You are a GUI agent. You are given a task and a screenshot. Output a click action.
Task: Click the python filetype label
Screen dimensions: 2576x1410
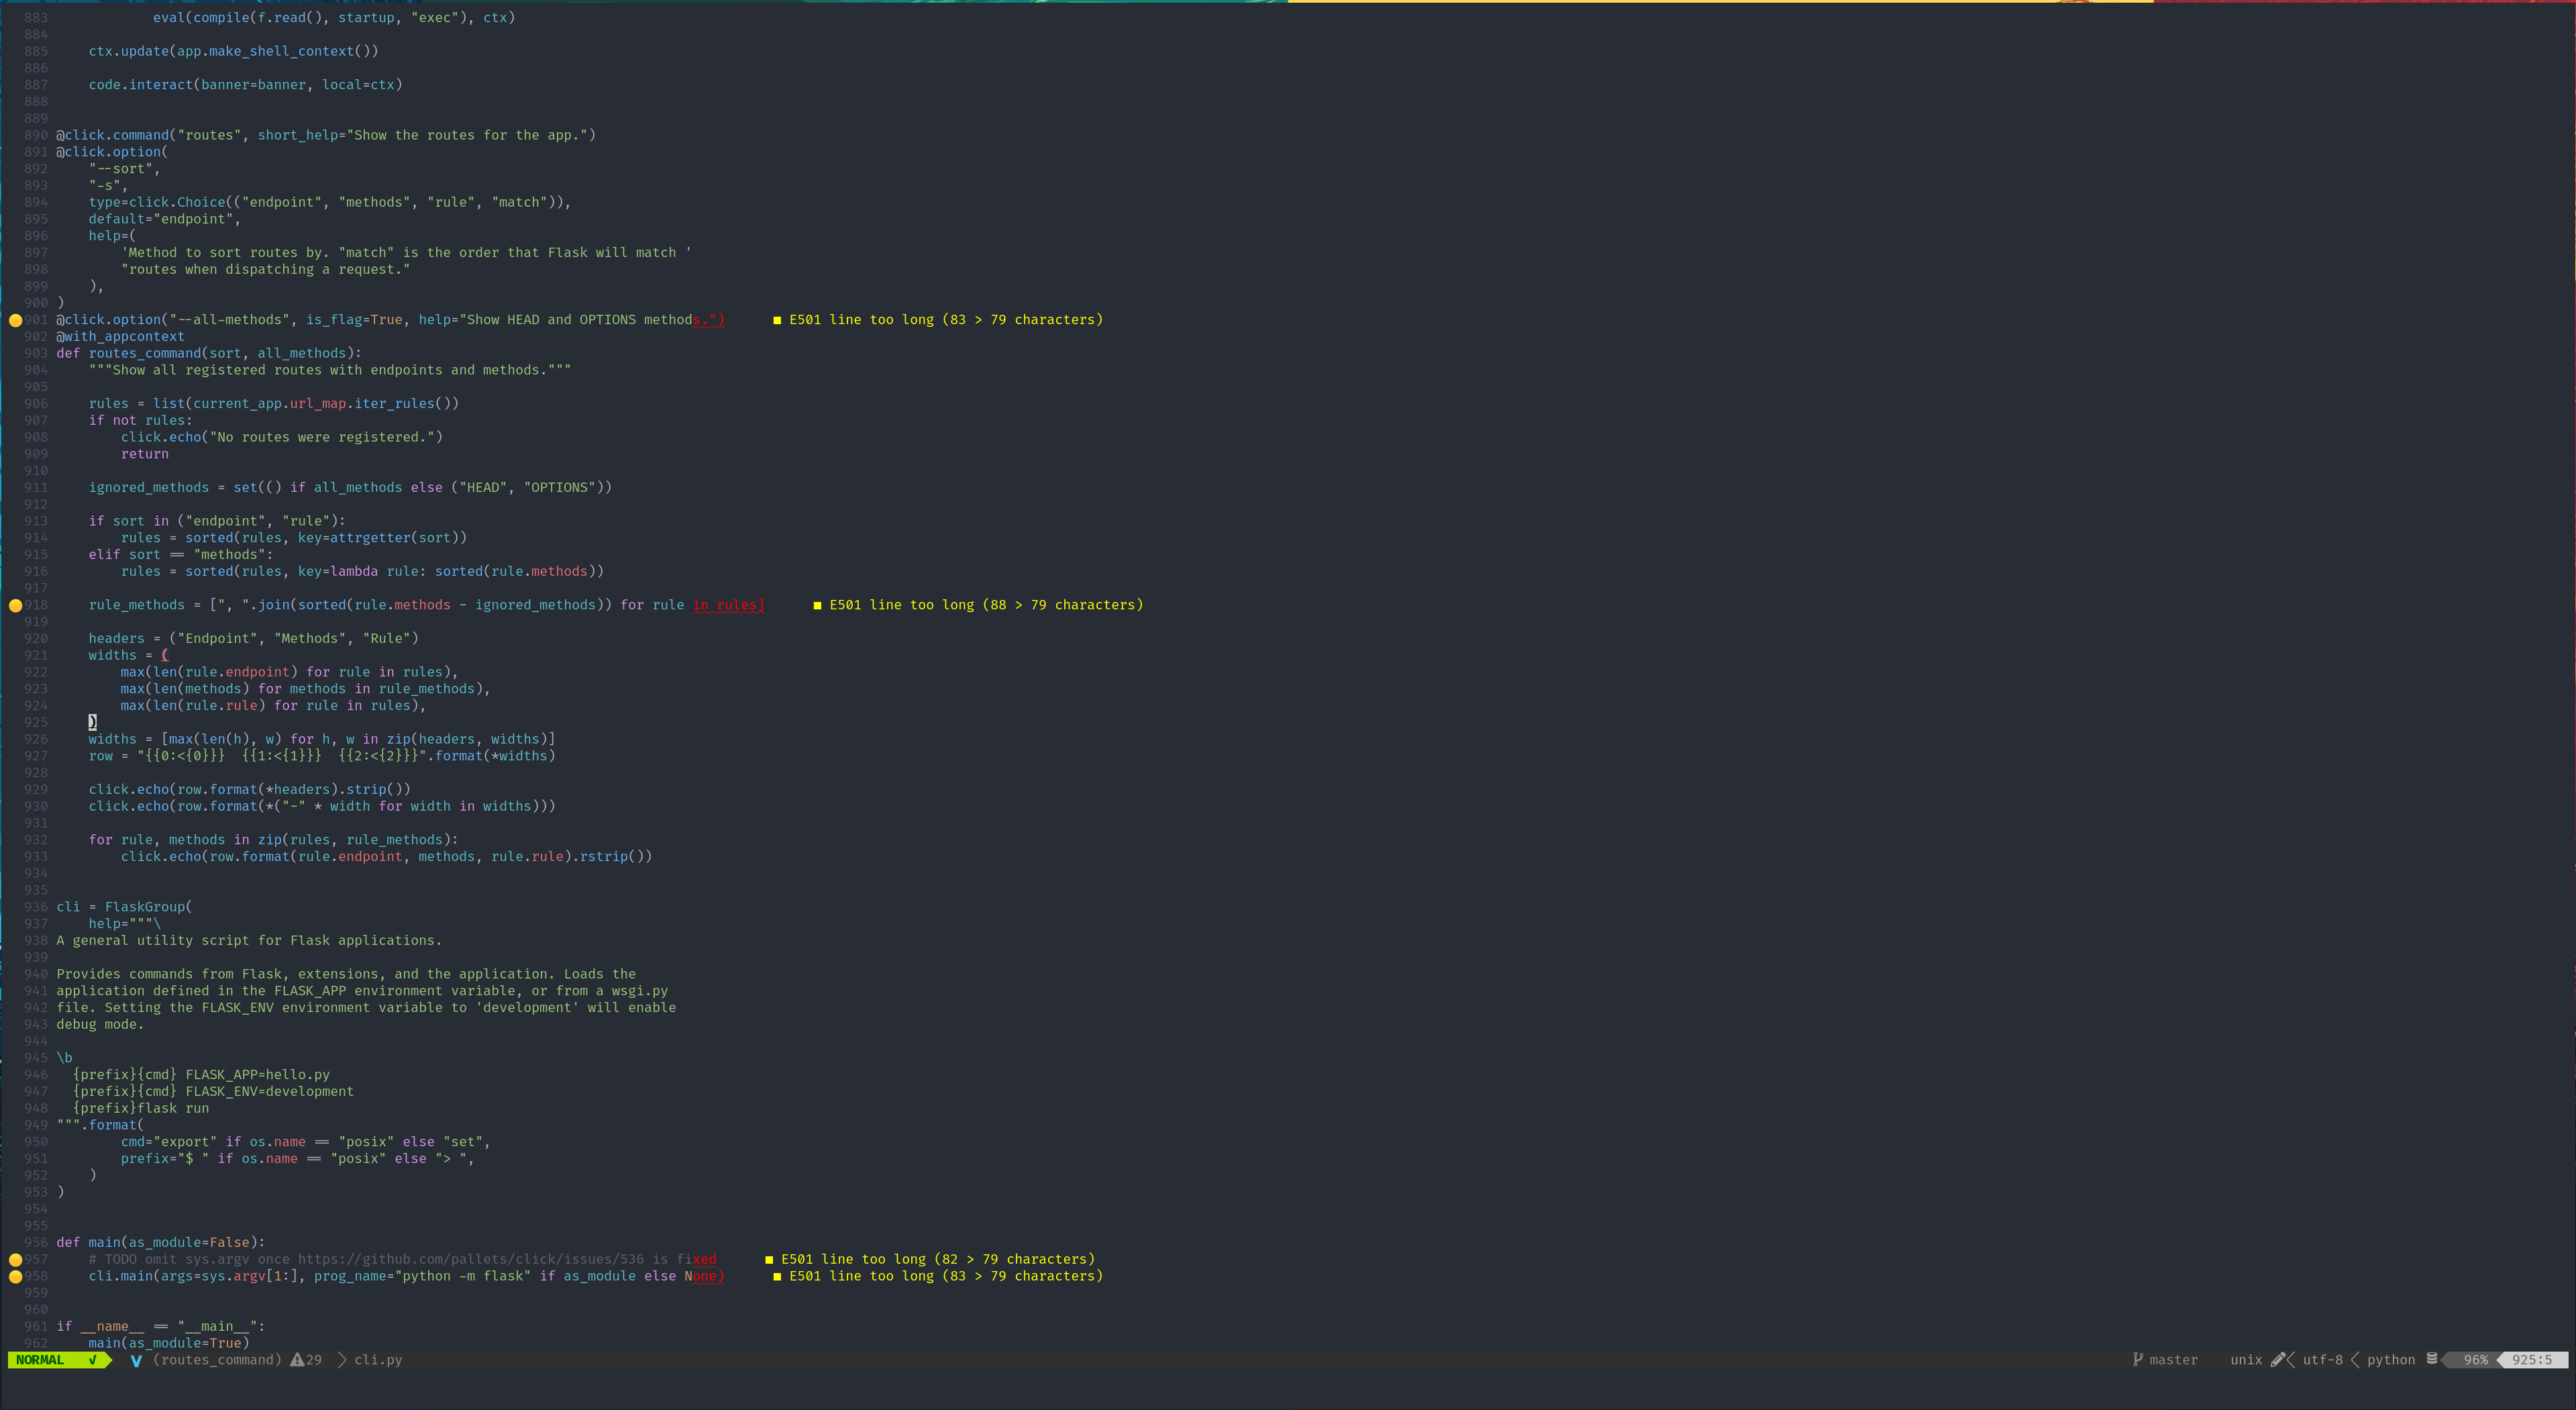click(2391, 1360)
